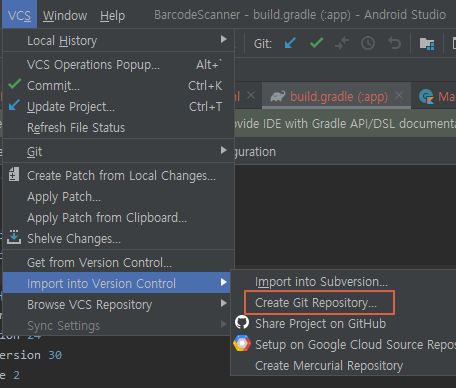Click the Shelve Changes download tray icon

pos(14,237)
